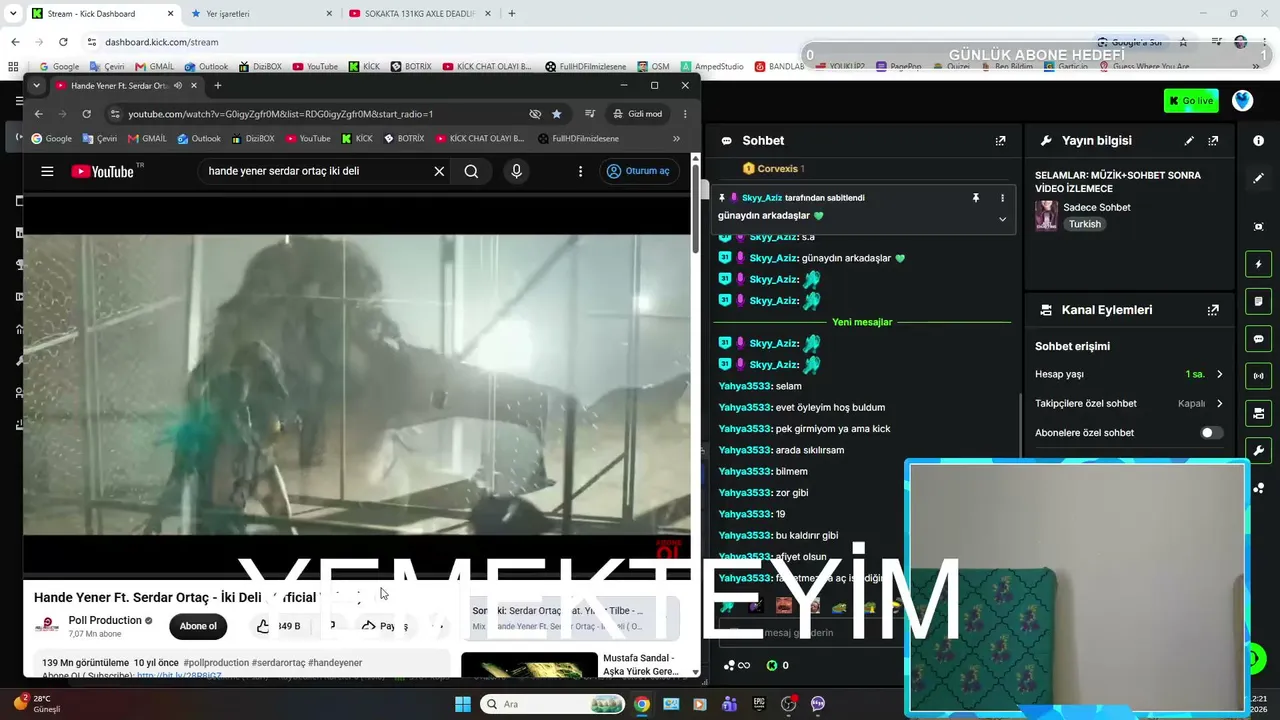This screenshot has width=1280, height=720.
Task: Open media controls in the YouTube window toolbar
Action: 590,114
